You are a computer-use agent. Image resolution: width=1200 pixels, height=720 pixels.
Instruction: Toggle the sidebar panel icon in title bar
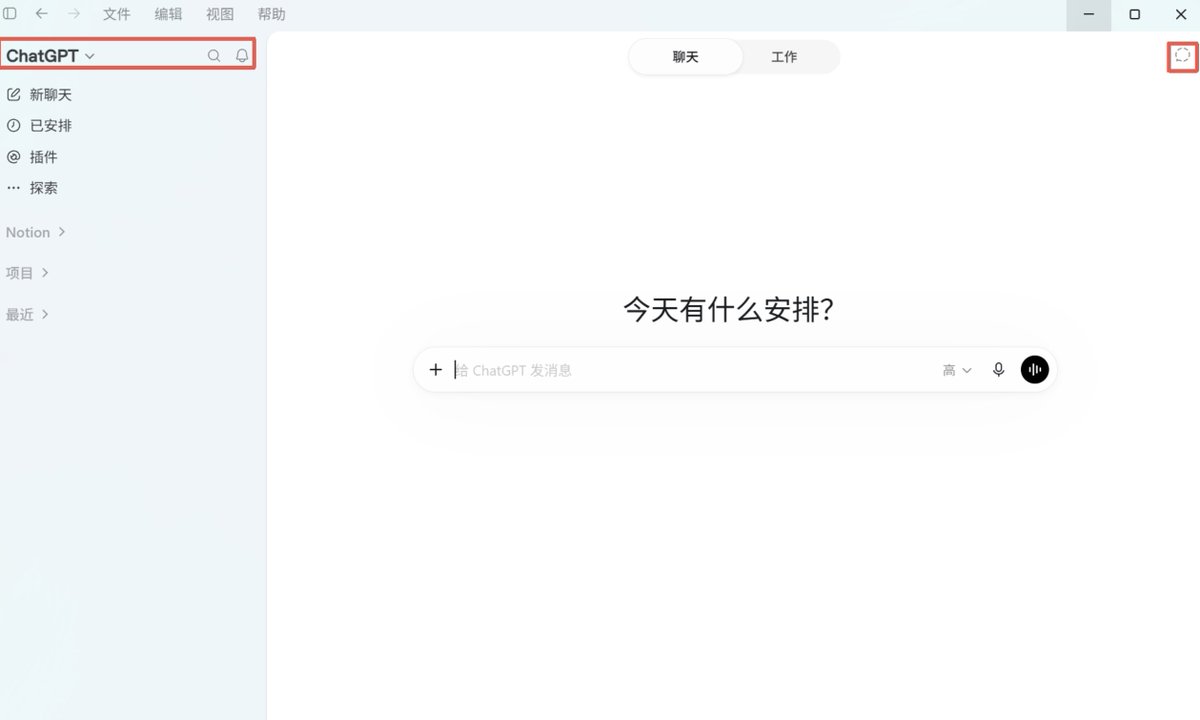[10, 14]
